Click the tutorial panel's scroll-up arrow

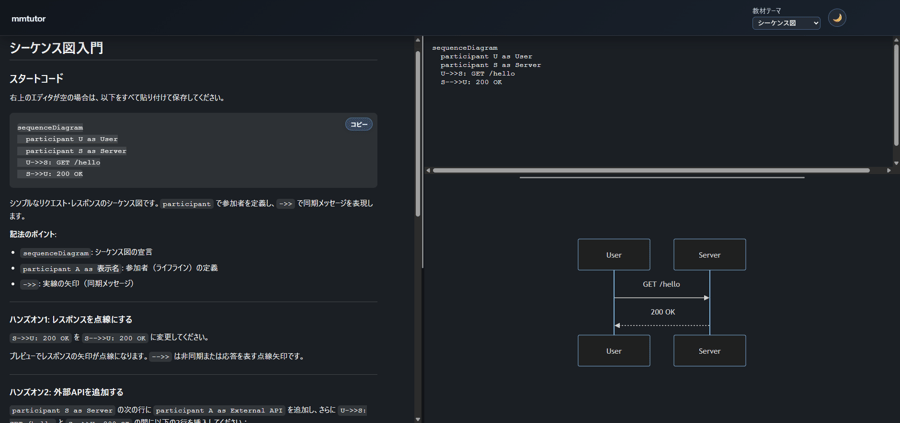(x=418, y=41)
